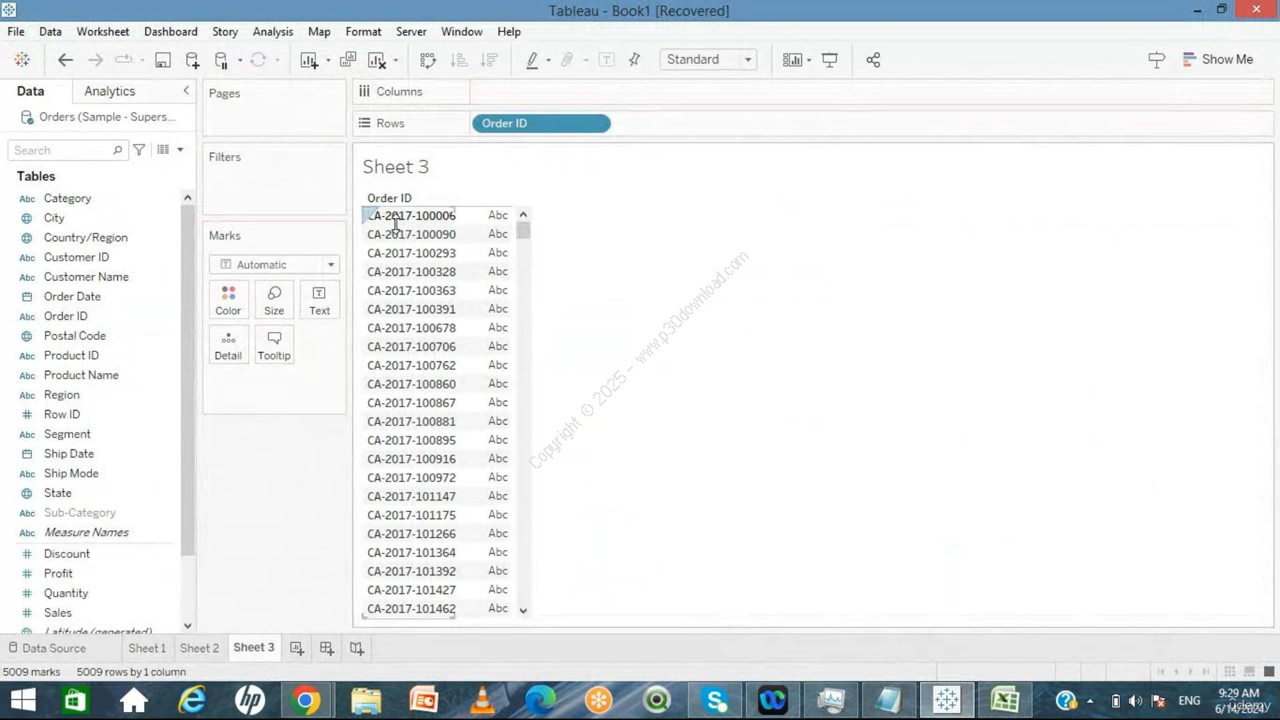Collapse the Data pane with the arrow

point(185,91)
